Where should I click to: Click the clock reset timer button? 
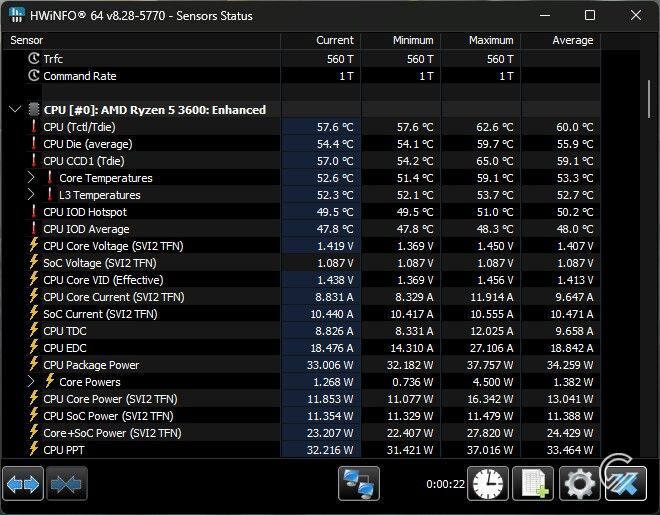click(x=488, y=483)
